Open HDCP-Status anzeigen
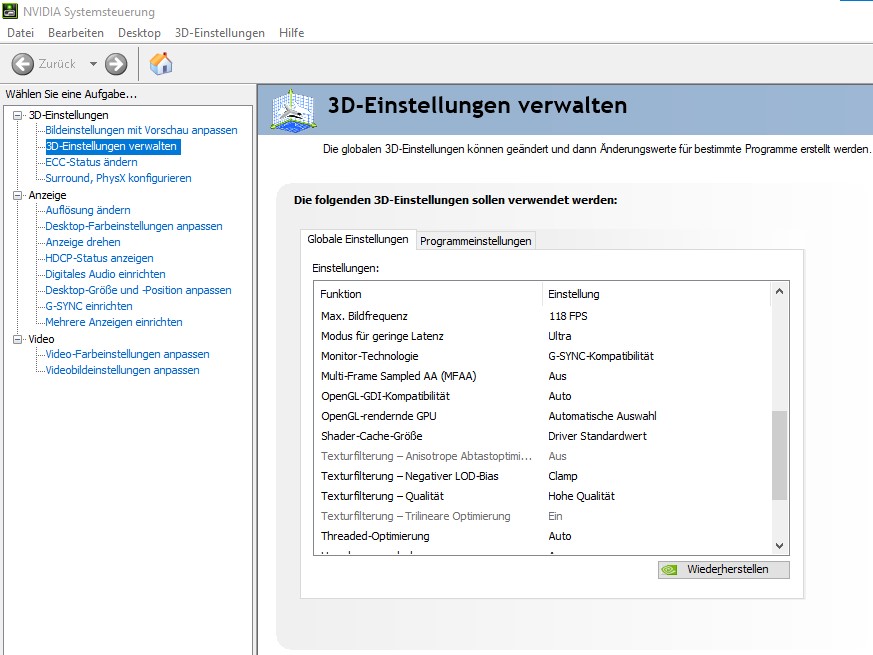The height and width of the screenshot is (655, 873). [x=99, y=258]
